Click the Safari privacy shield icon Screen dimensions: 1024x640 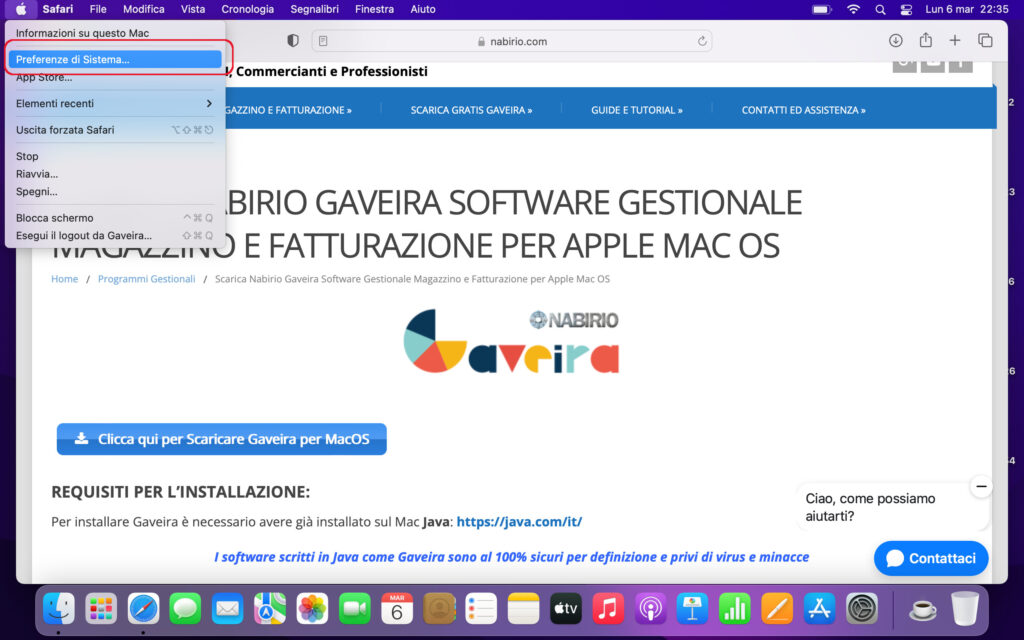point(293,40)
